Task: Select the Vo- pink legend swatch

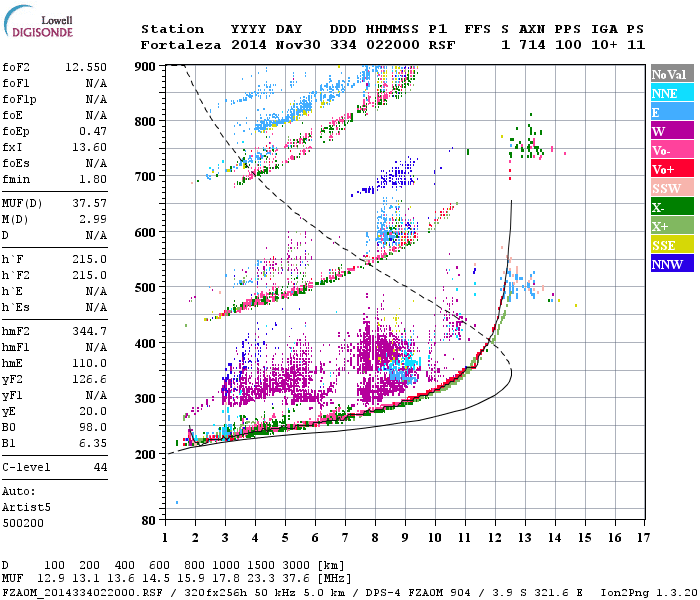Action: tap(672, 150)
